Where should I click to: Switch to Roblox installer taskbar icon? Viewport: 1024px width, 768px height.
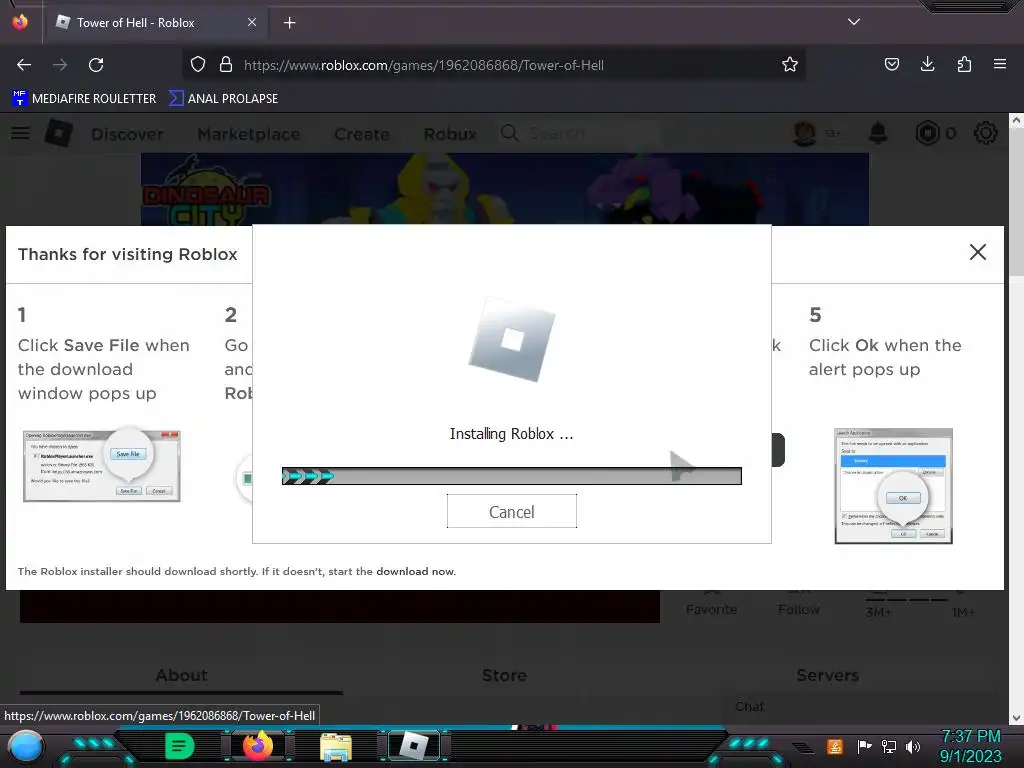click(x=413, y=746)
